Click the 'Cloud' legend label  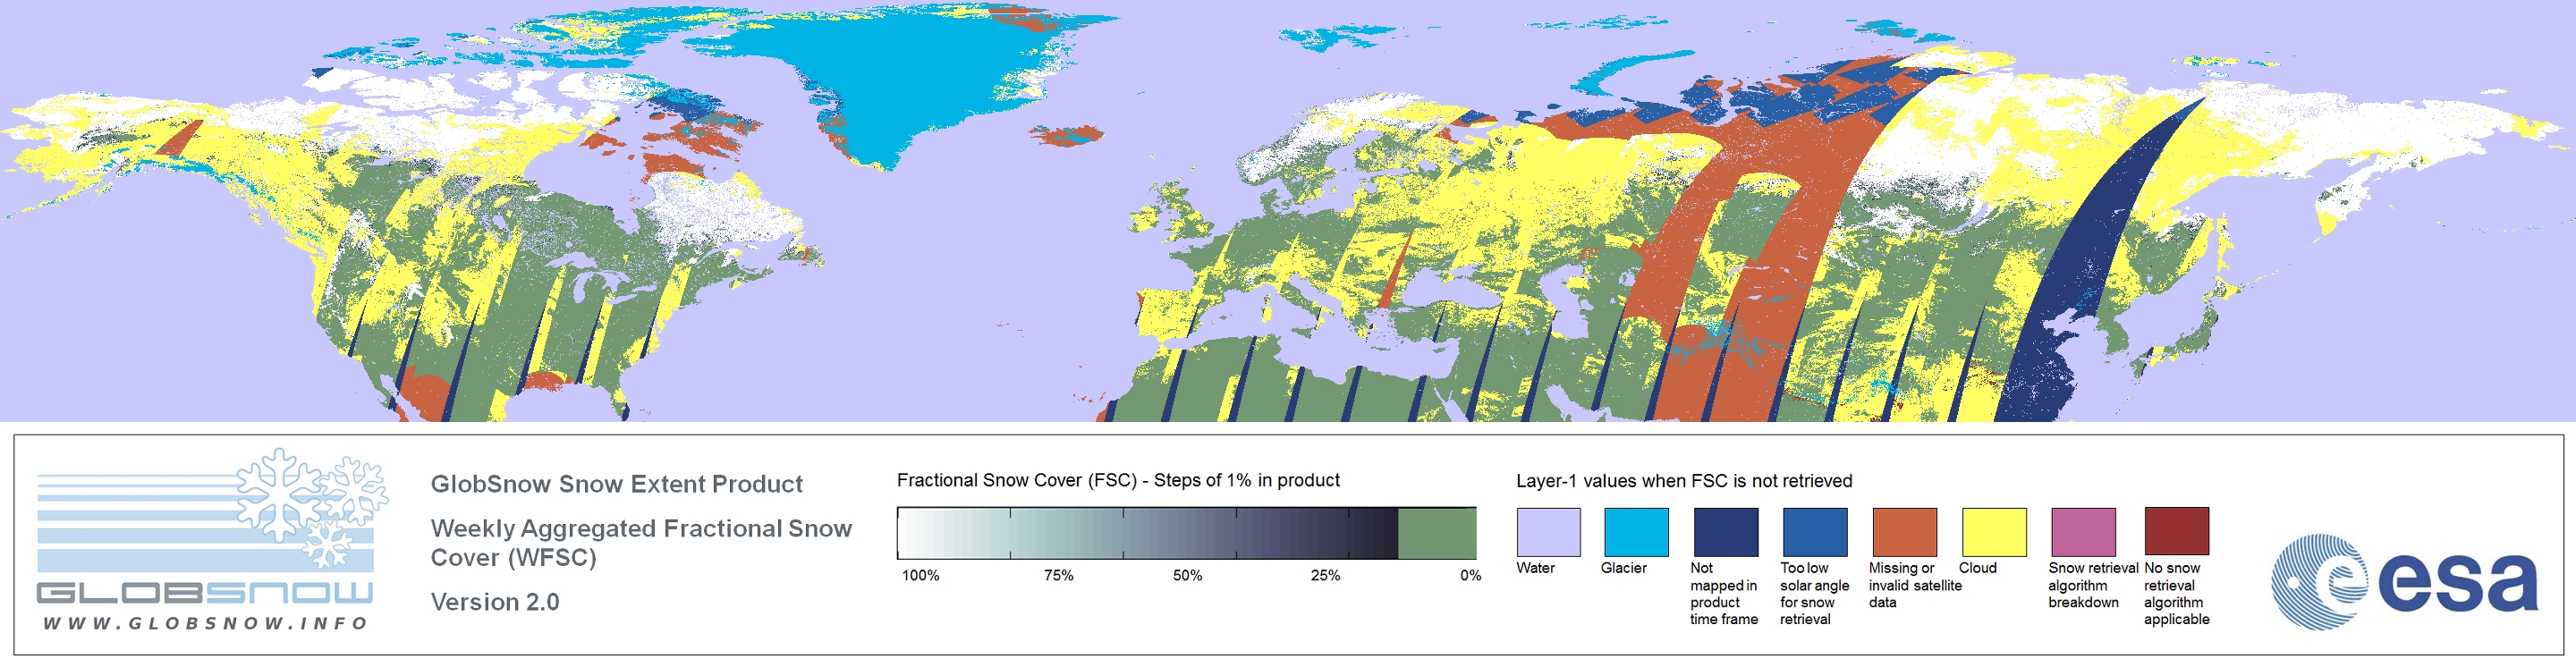(1977, 568)
